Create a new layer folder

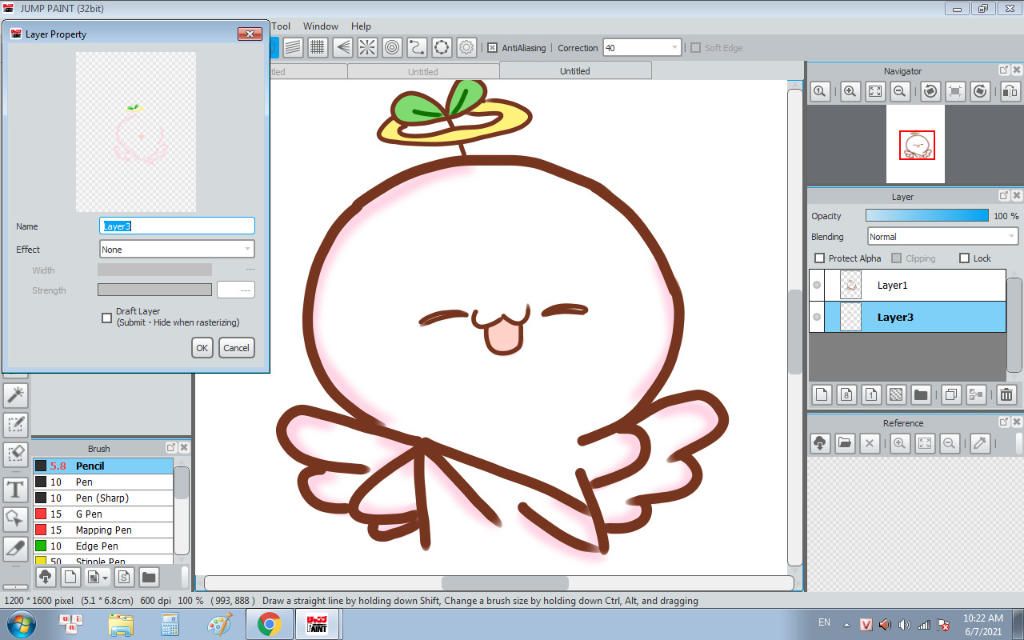921,394
